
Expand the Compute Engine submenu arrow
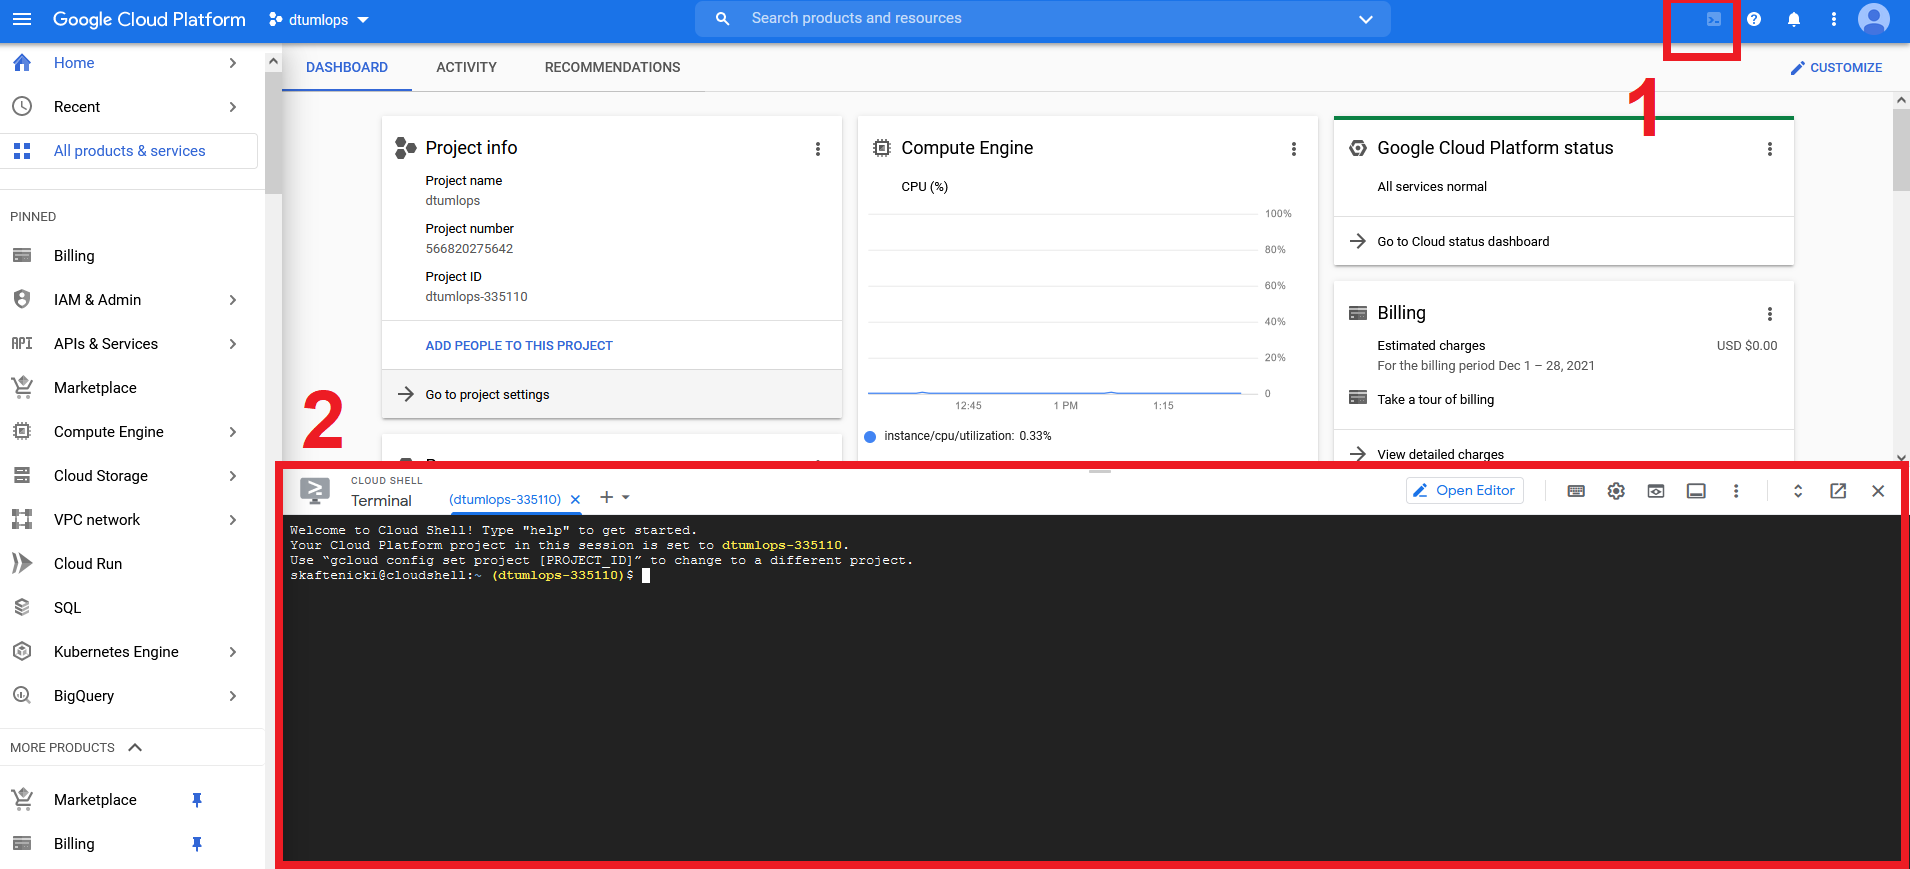[x=233, y=432]
